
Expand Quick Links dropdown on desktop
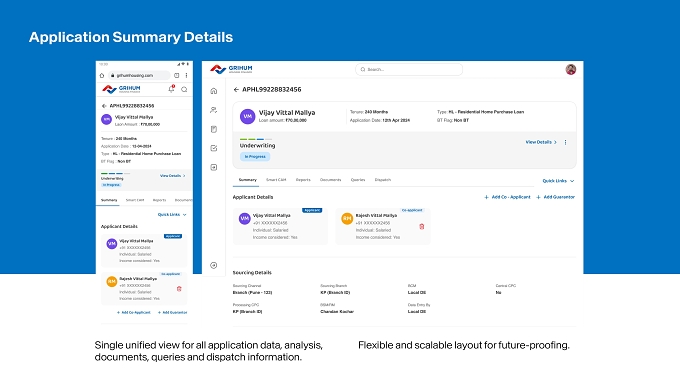(559, 181)
